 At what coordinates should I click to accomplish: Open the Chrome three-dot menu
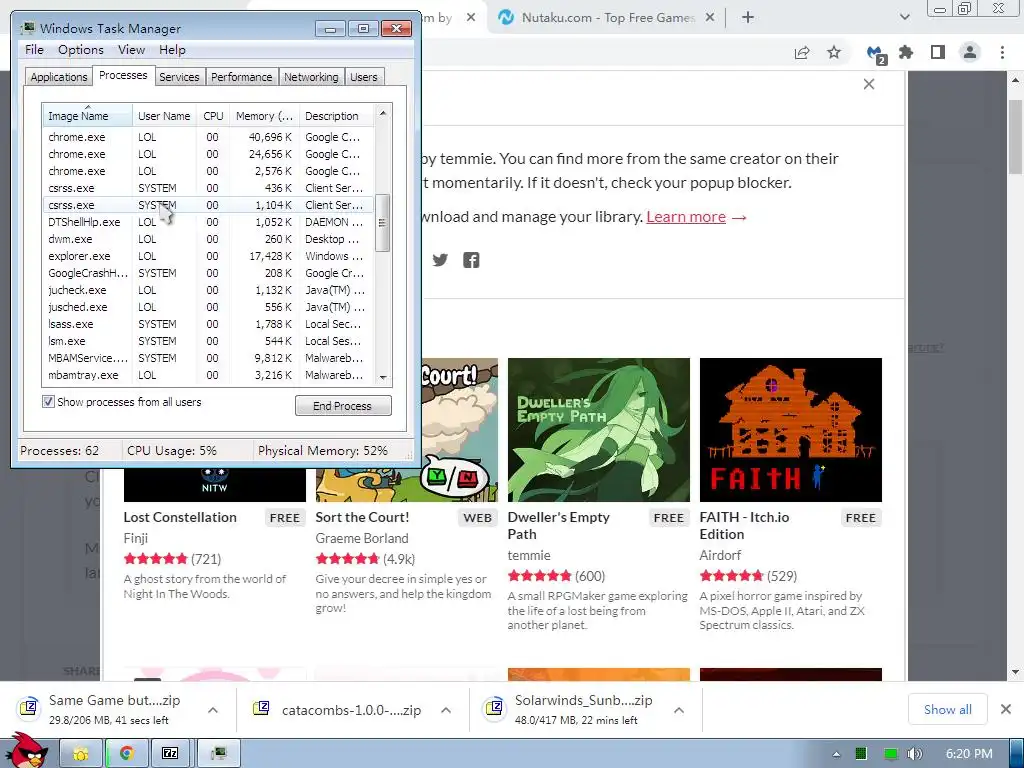1002,52
